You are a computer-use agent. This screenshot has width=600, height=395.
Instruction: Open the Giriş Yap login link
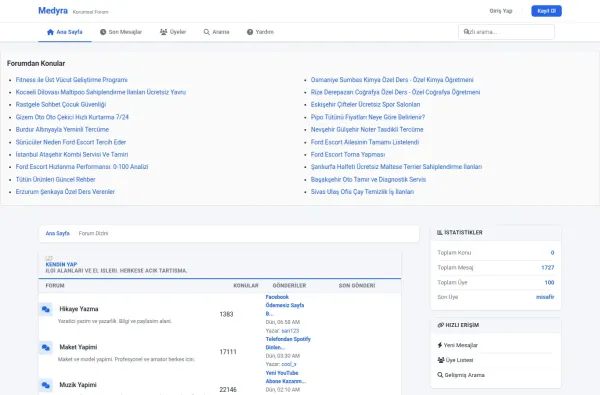pos(501,11)
